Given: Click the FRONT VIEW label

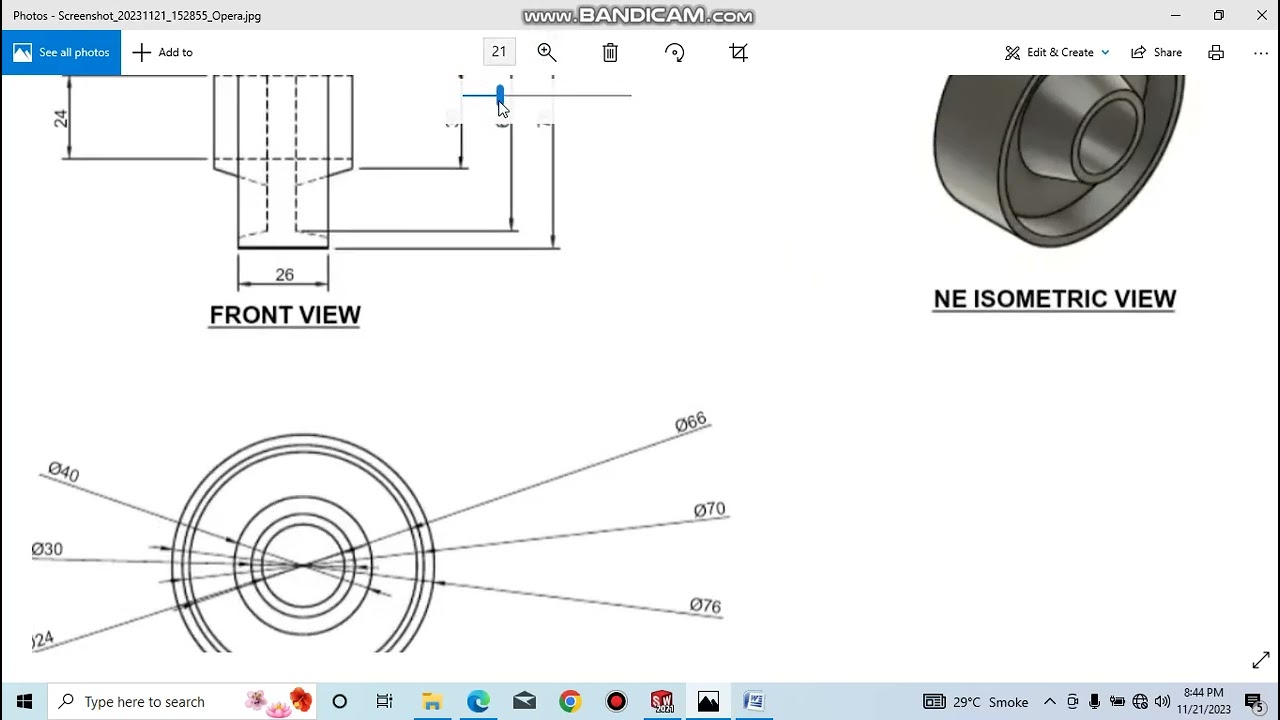Looking at the screenshot, I should pos(285,315).
